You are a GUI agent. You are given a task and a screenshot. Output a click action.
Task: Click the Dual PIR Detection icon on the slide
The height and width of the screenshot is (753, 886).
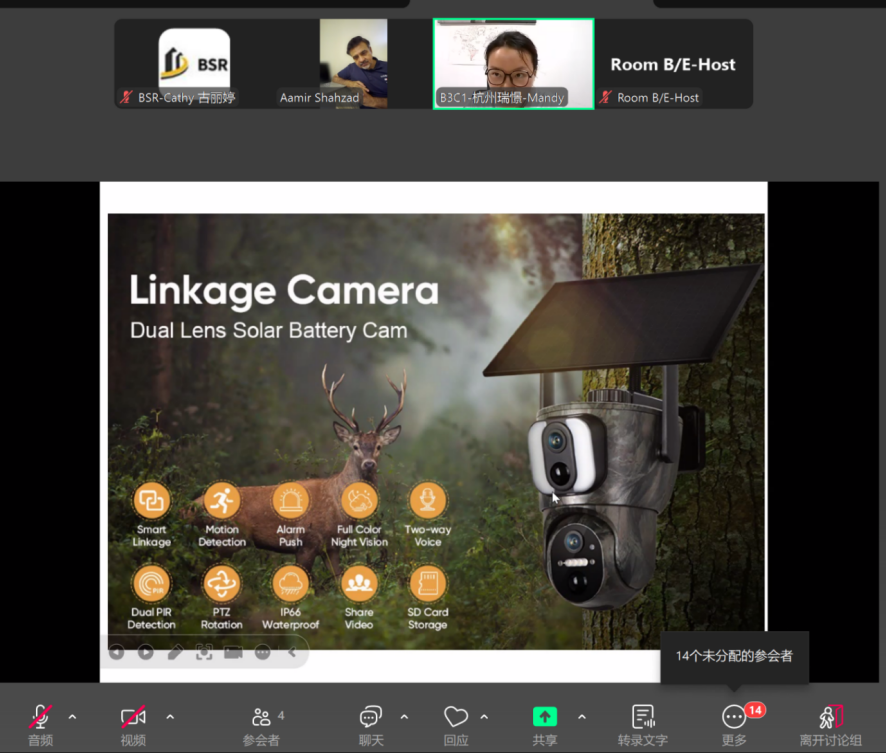pyautogui.click(x=151, y=584)
